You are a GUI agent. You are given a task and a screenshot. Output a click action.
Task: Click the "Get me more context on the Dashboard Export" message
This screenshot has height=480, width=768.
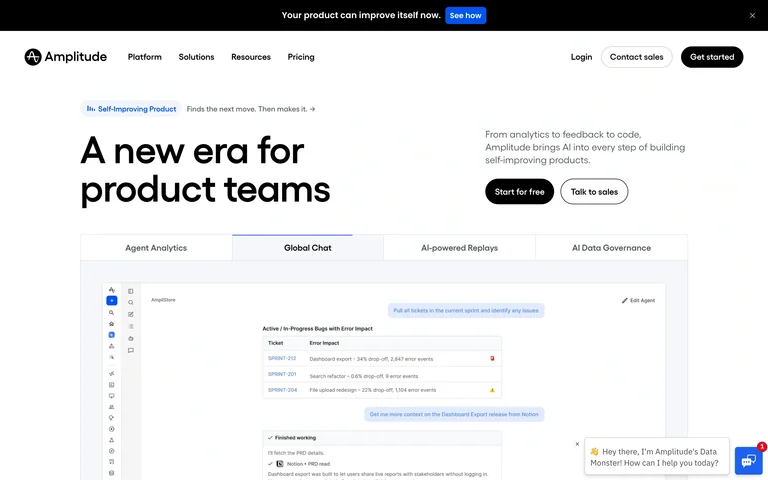pos(454,414)
